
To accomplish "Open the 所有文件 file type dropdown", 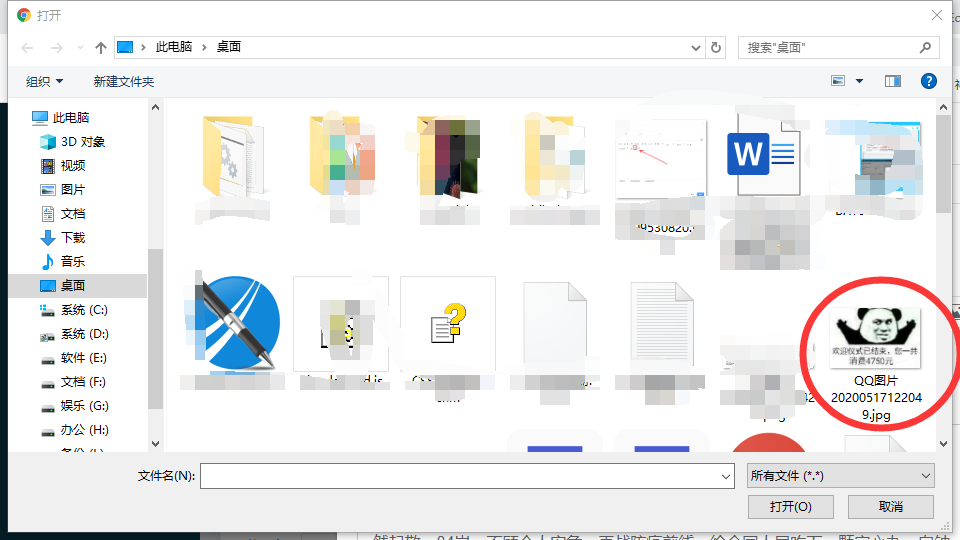I will [841, 476].
